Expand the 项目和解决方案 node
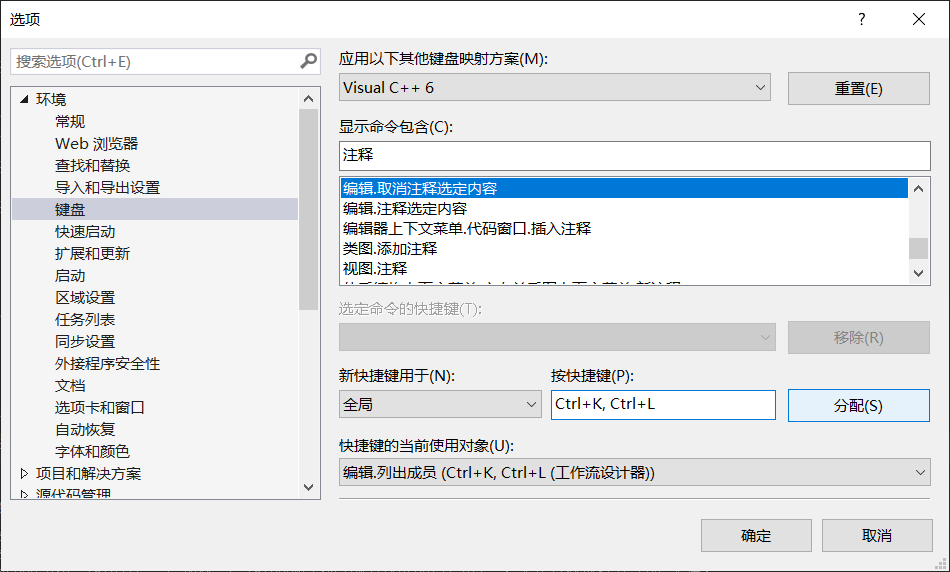The width and height of the screenshot is (950, 572). click(24, 473)
